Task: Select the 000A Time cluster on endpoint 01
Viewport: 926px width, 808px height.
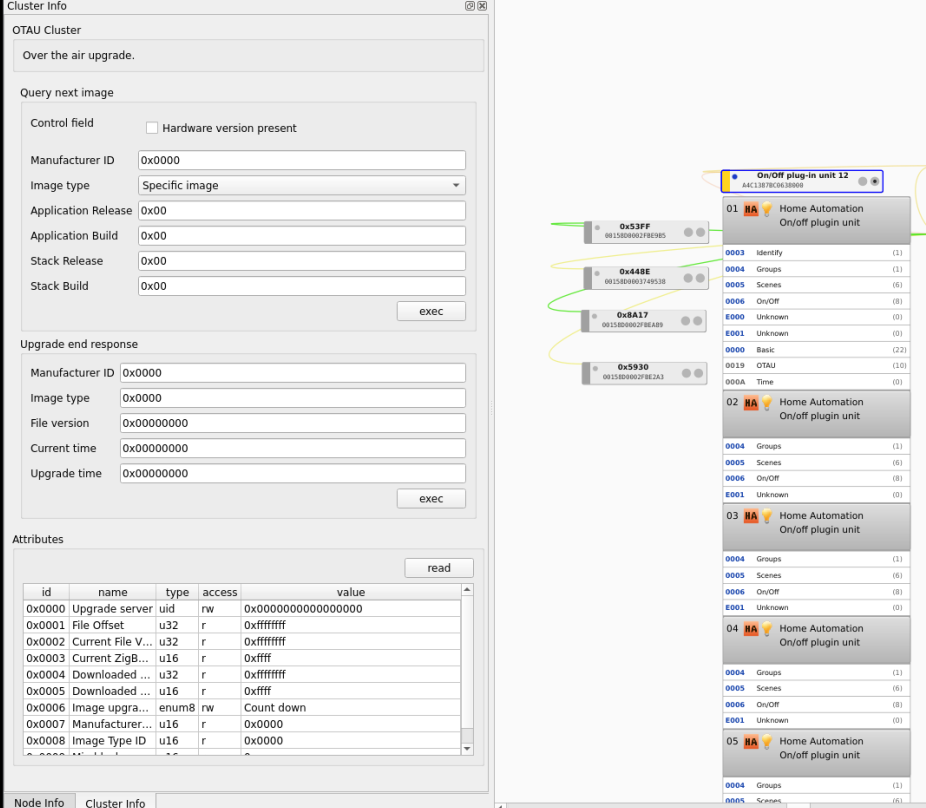Action: [x=816, y=382]
